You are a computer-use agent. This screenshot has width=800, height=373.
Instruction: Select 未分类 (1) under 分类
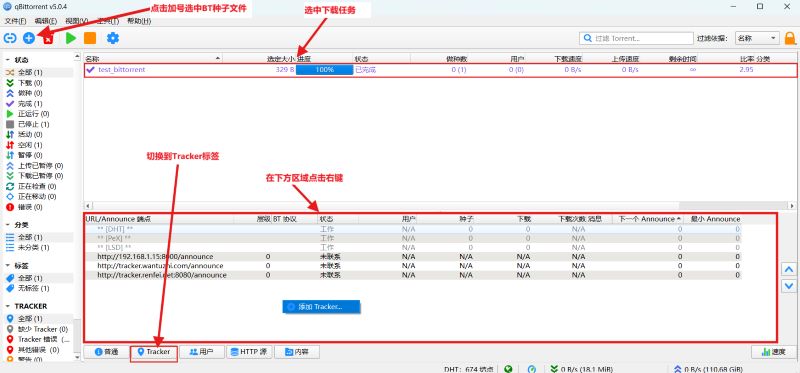tap(34, 247)
